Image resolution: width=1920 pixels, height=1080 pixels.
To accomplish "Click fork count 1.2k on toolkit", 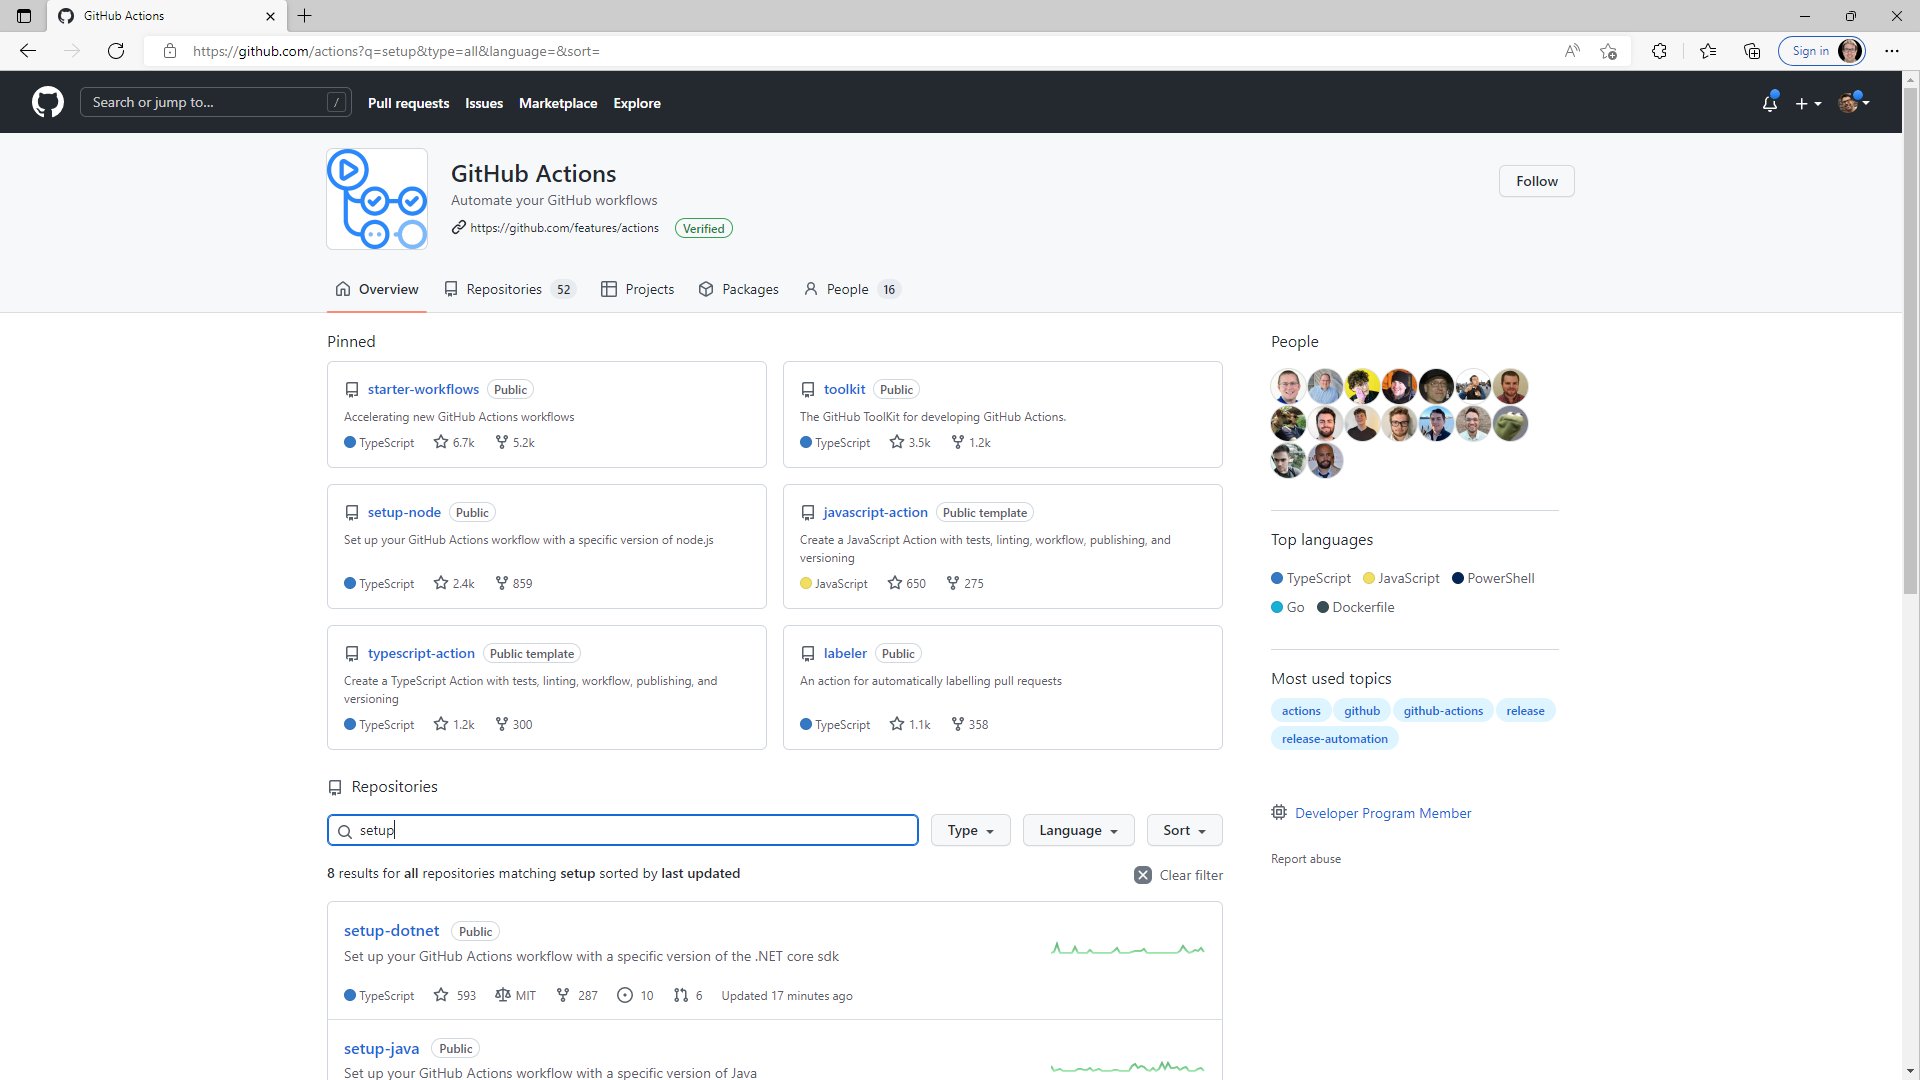I will (971, 442).
